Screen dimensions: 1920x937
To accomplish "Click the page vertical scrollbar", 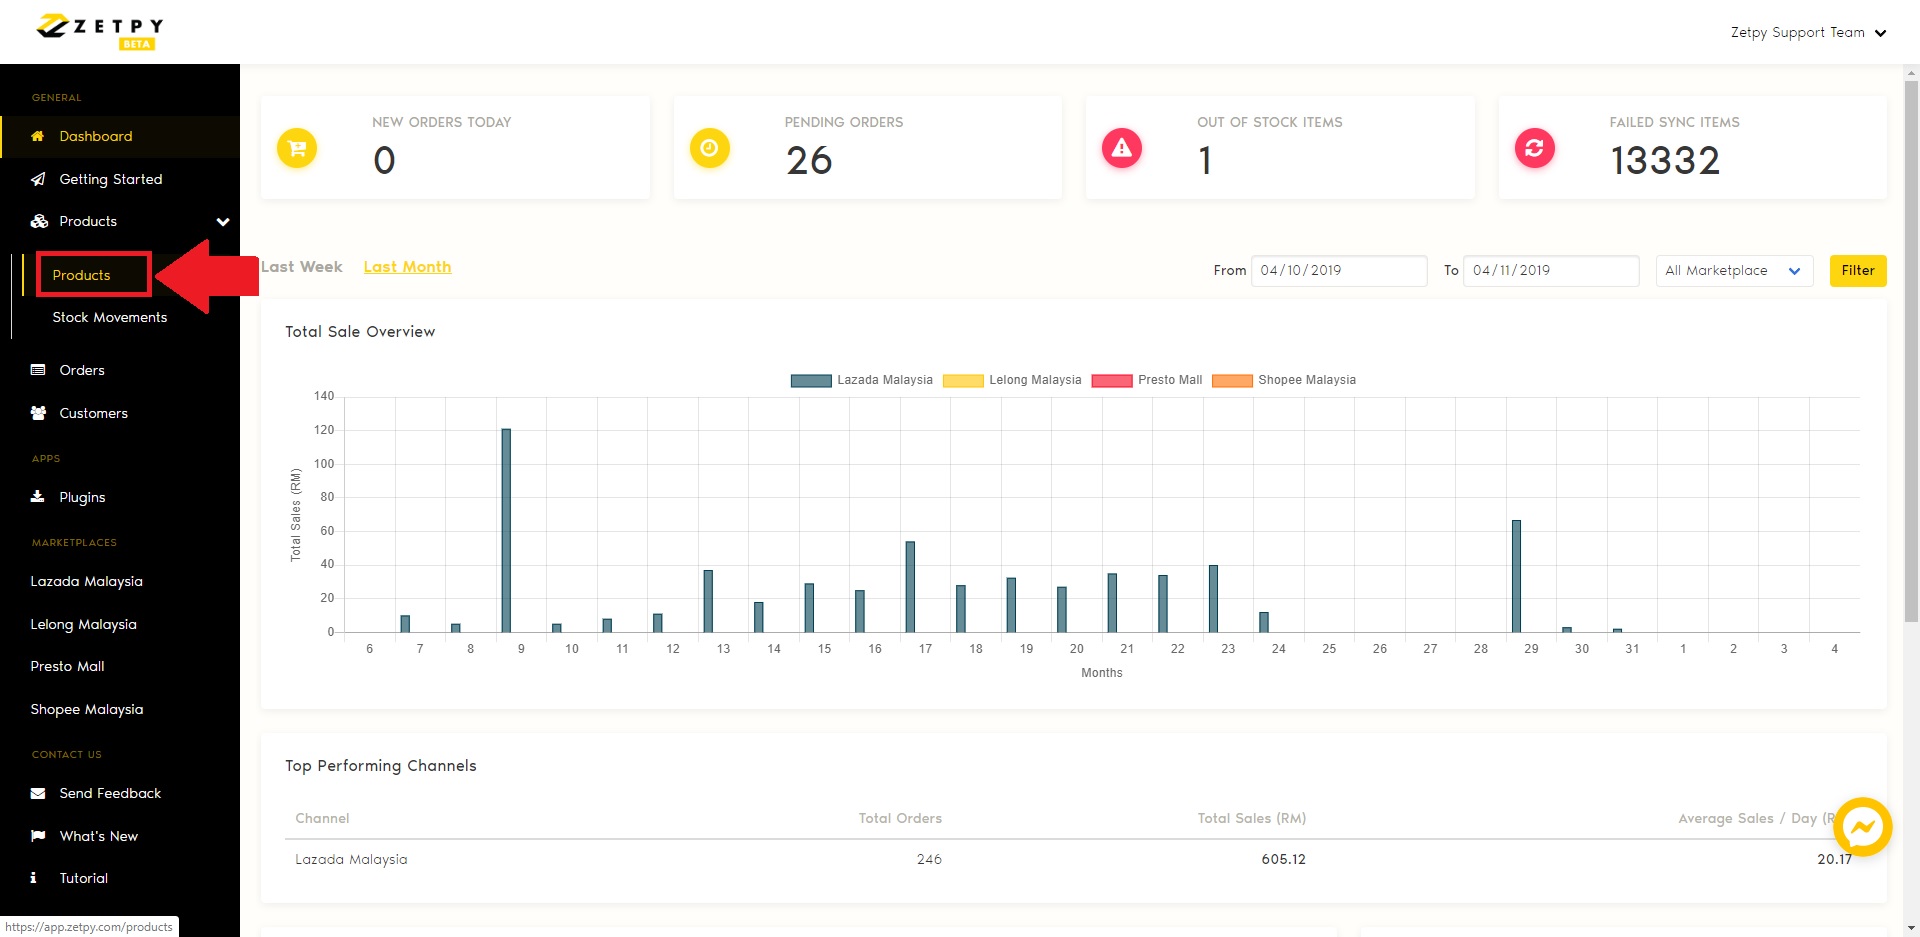I will [x=1911, y=350].
